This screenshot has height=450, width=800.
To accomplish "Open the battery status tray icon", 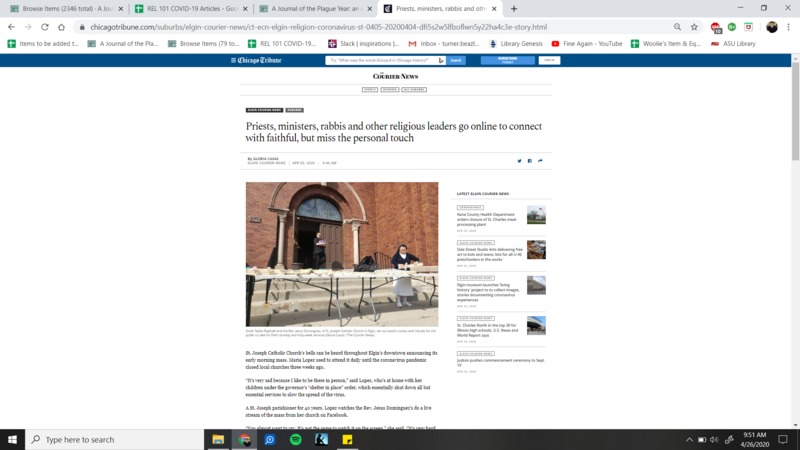I will coord(702,439).
